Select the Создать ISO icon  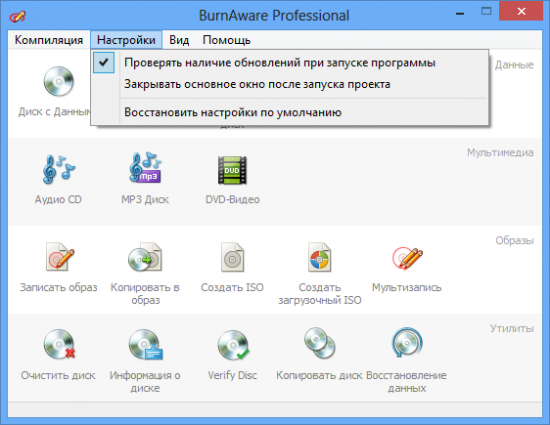[232, 257]
